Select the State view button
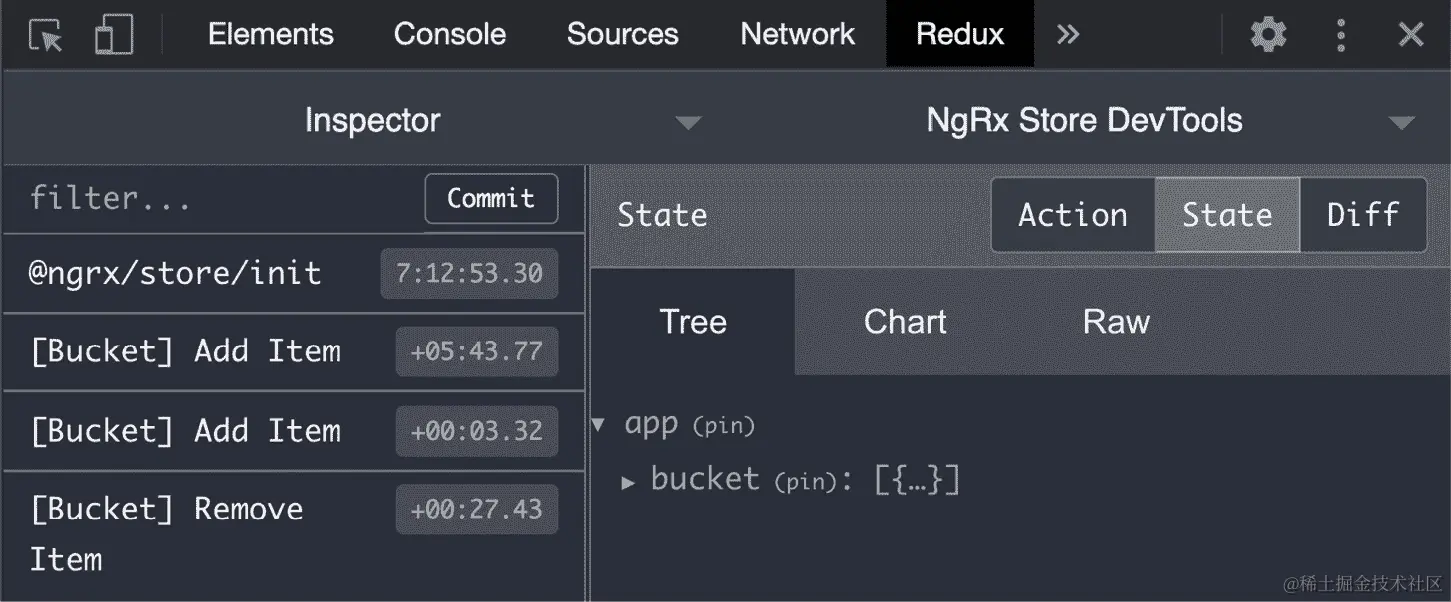This screenshot has width=1451, height=602. [1226, 214]
